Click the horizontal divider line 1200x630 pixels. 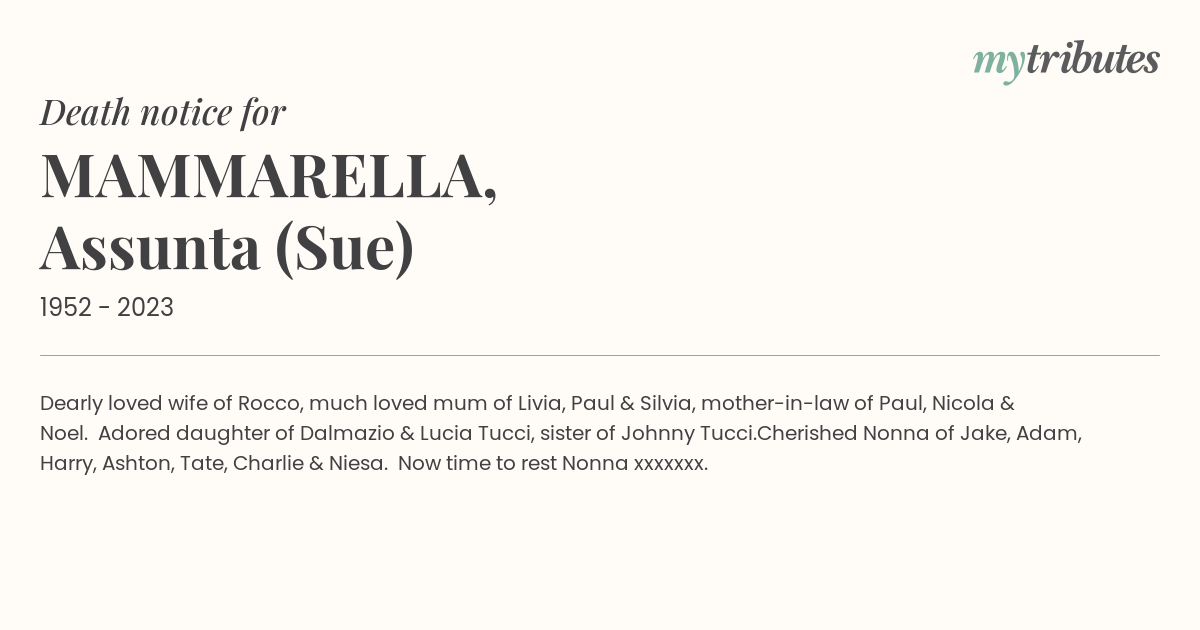[x=600, y=355]
